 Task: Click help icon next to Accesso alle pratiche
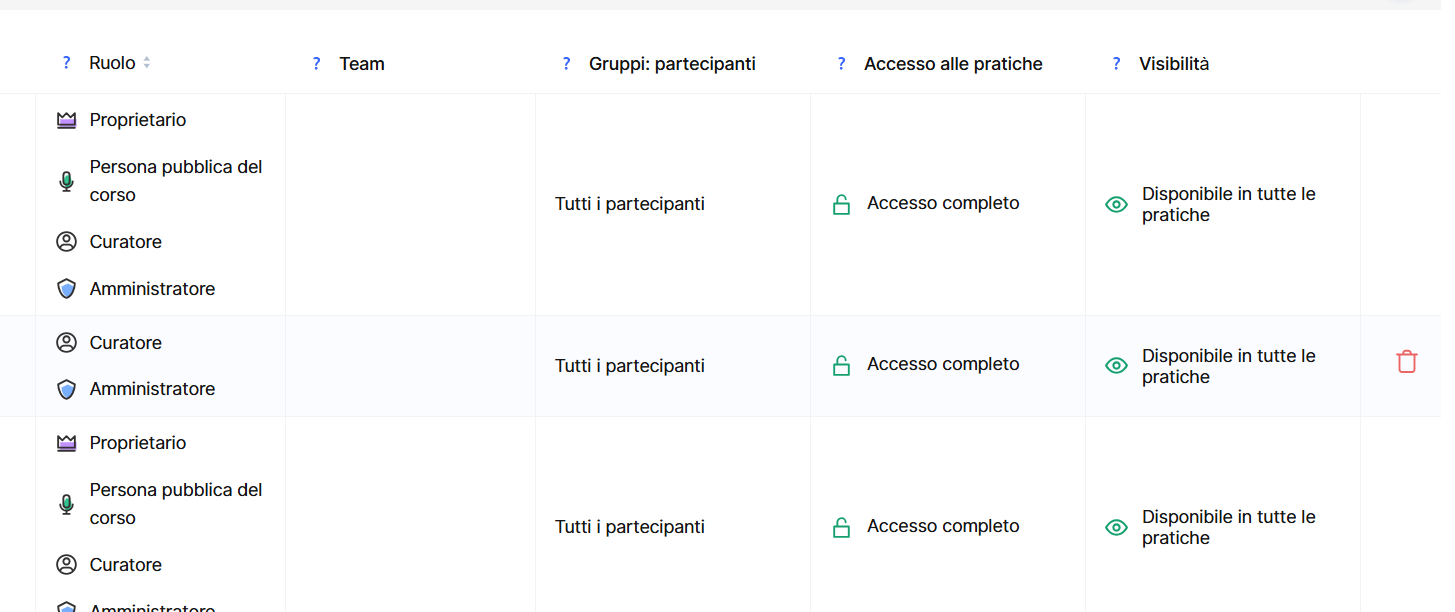[841, 64]
